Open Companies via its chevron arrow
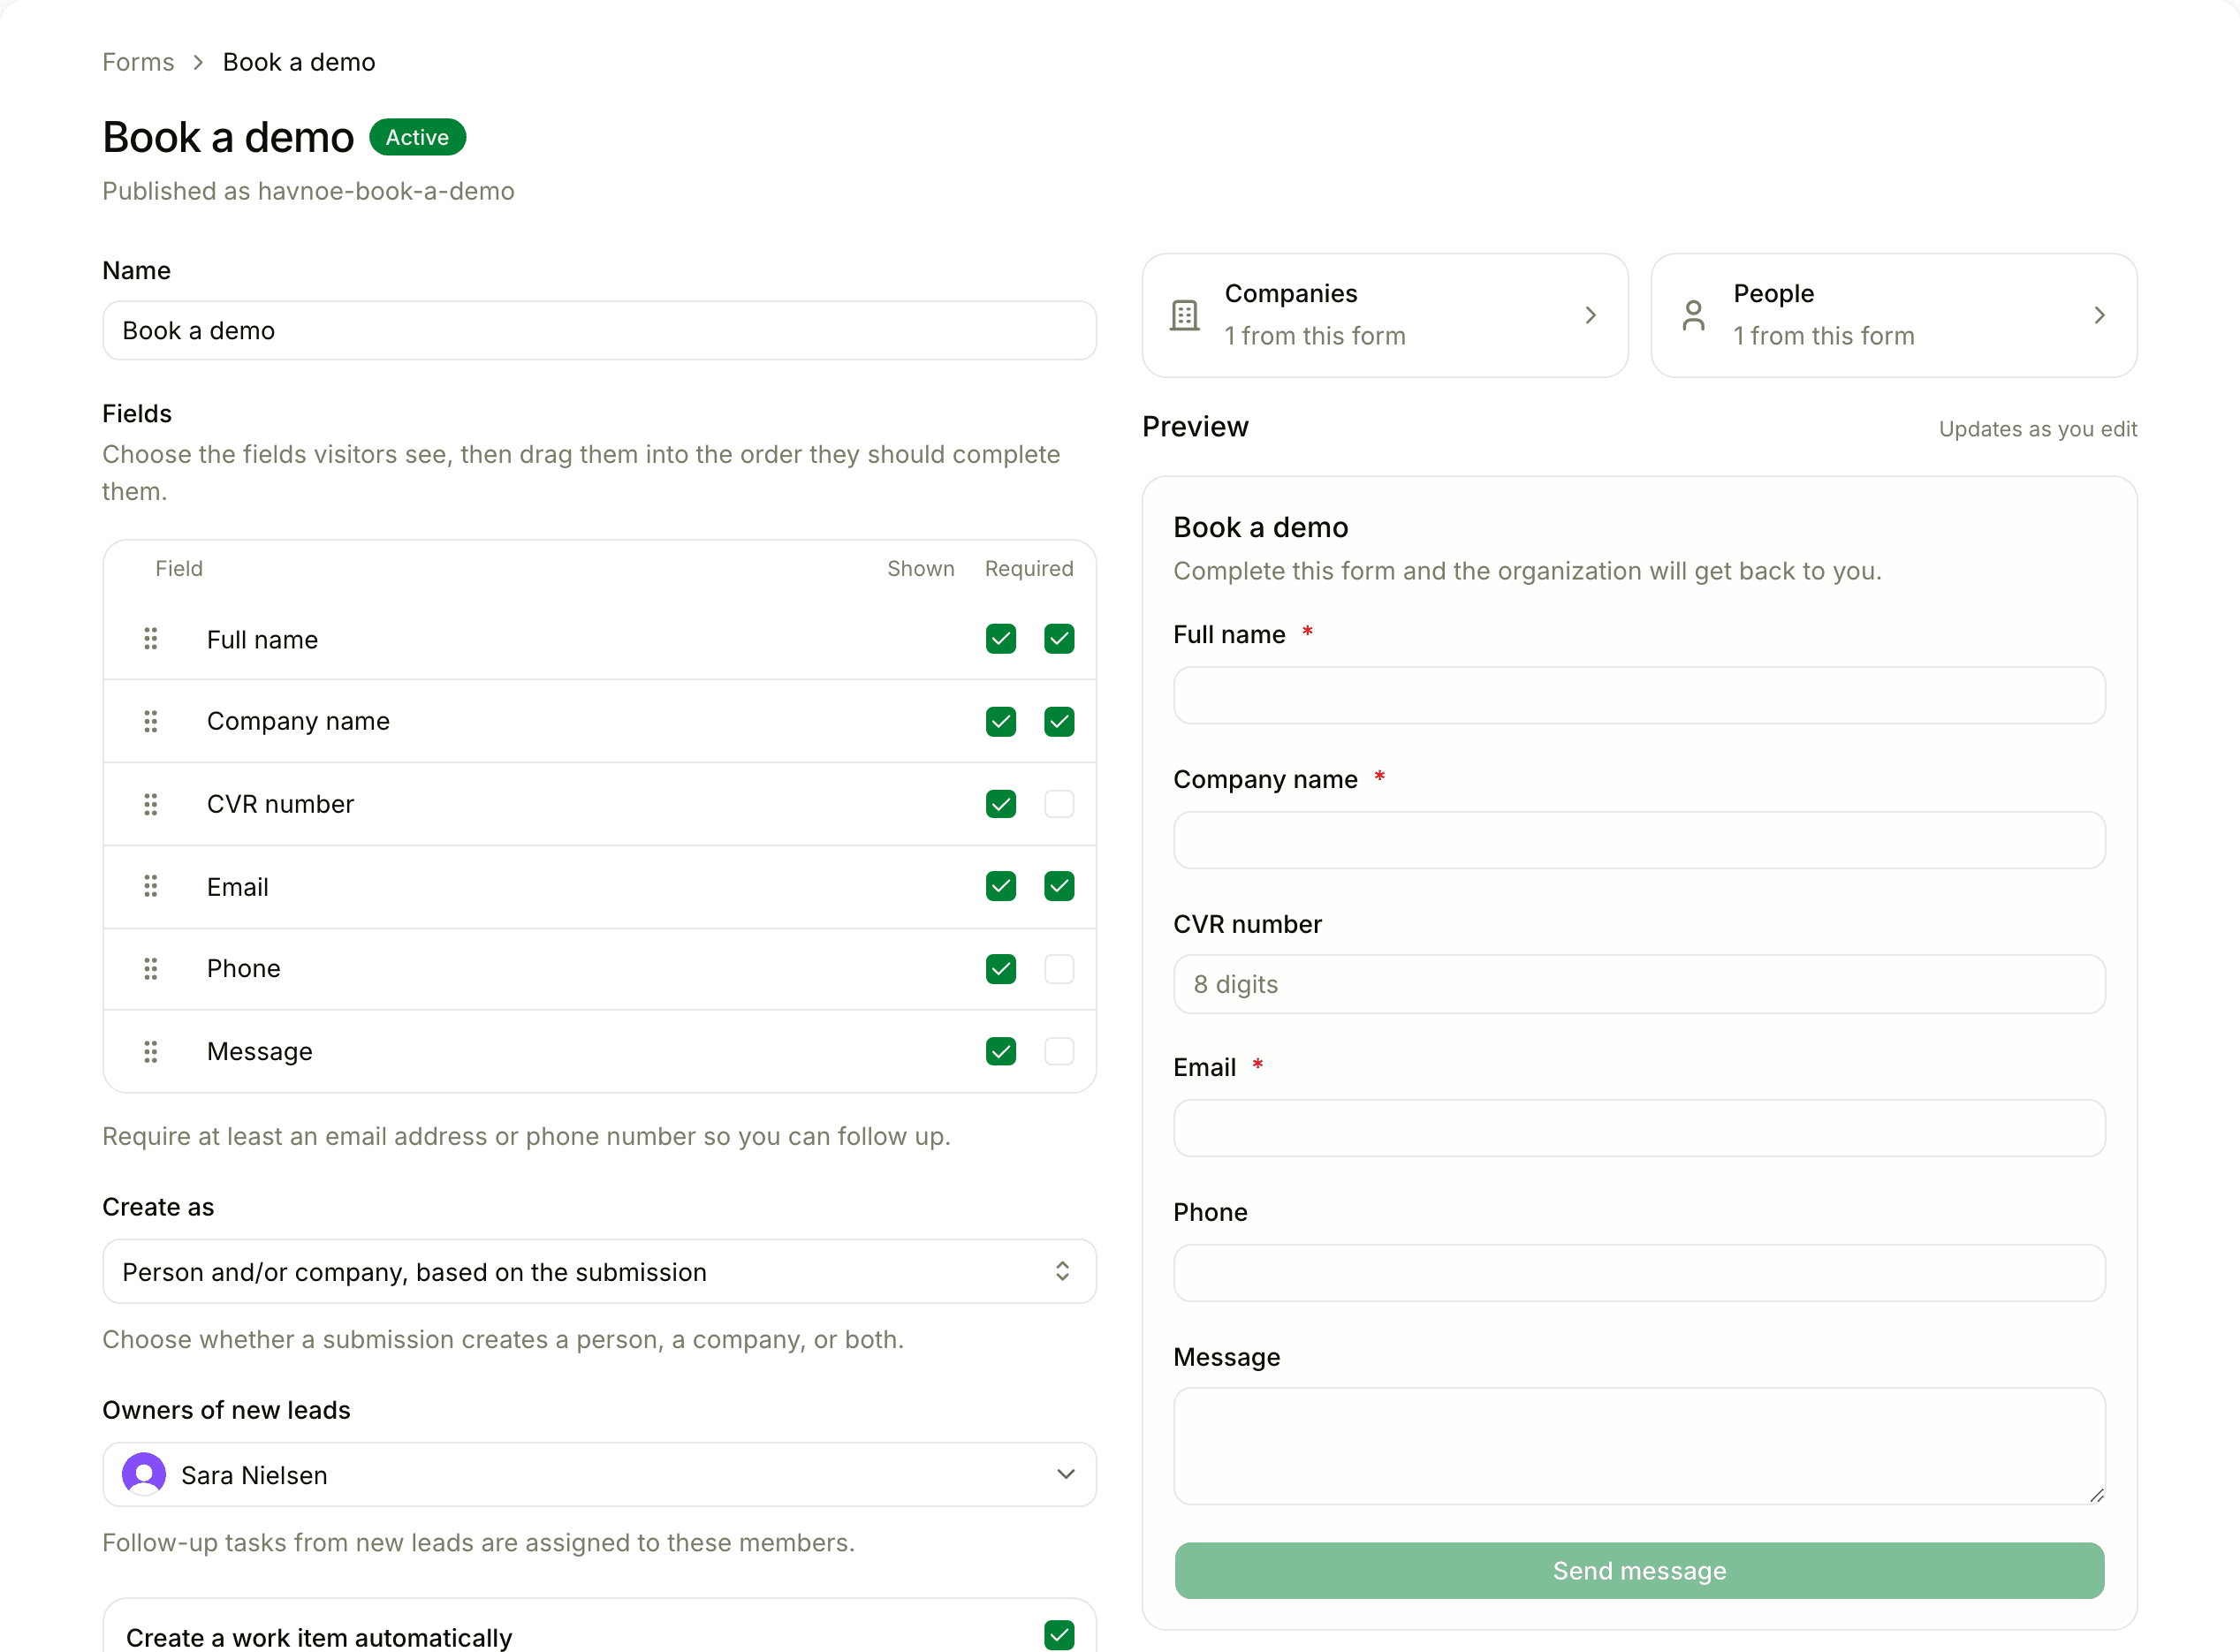 point(1590,315)
